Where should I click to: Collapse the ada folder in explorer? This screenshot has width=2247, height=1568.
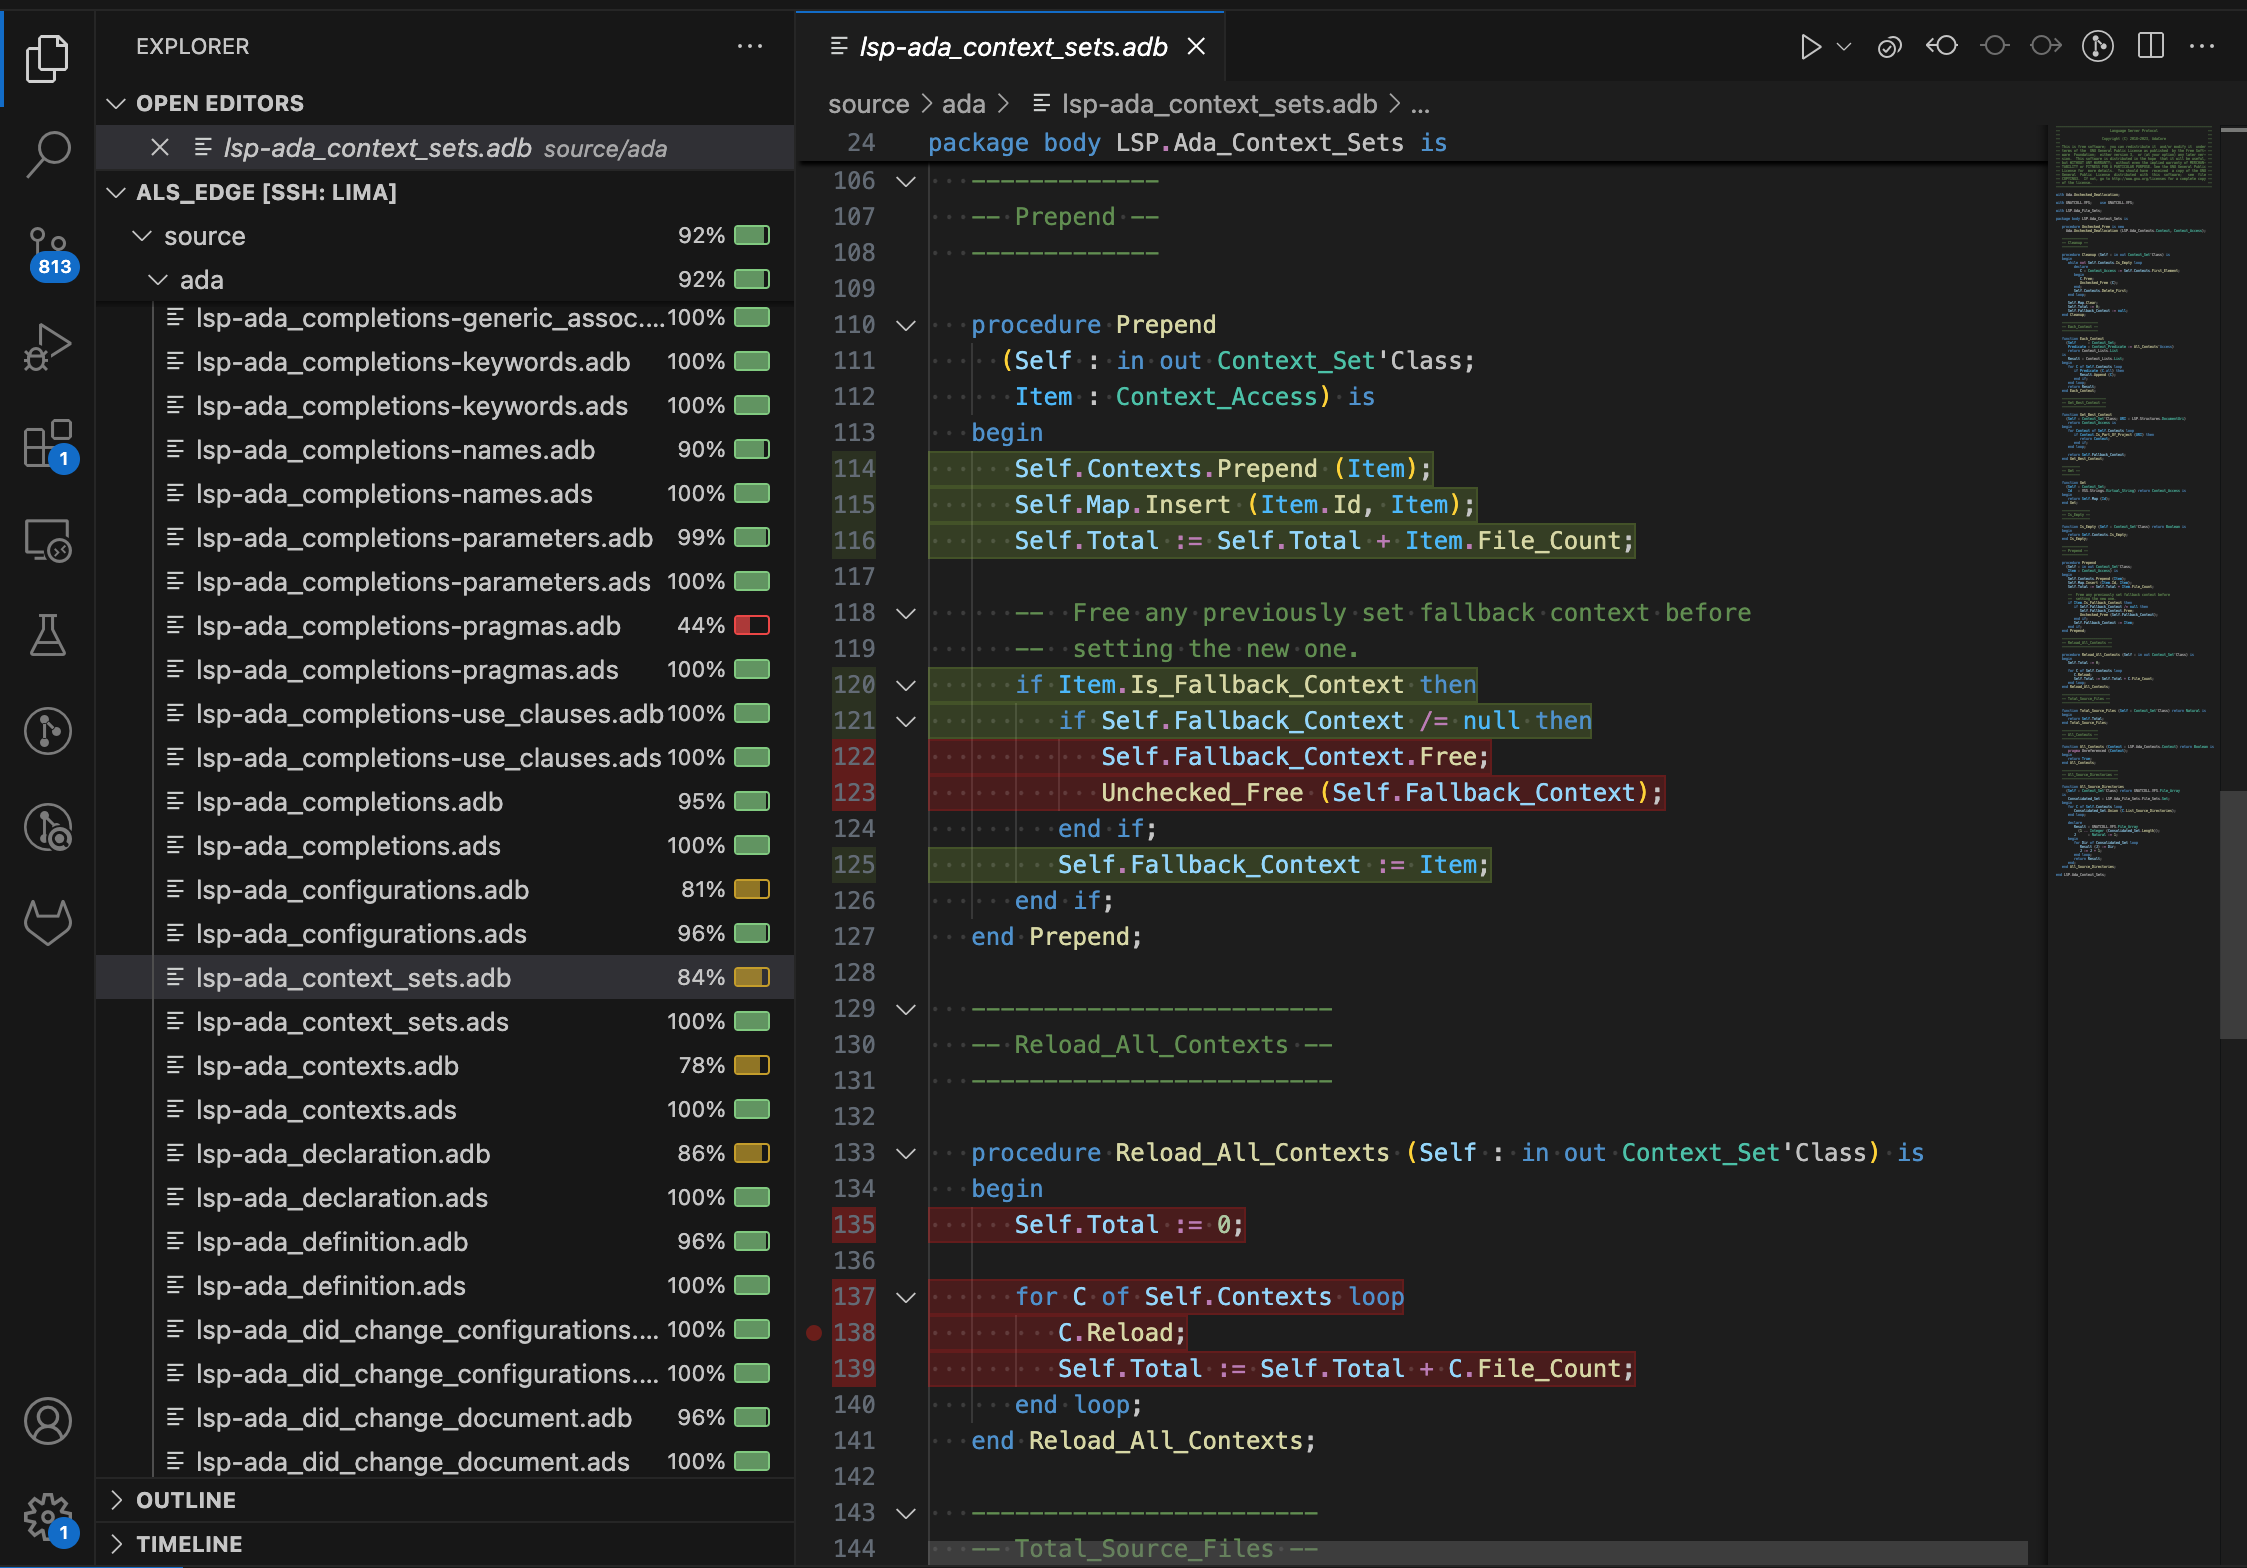158,280
